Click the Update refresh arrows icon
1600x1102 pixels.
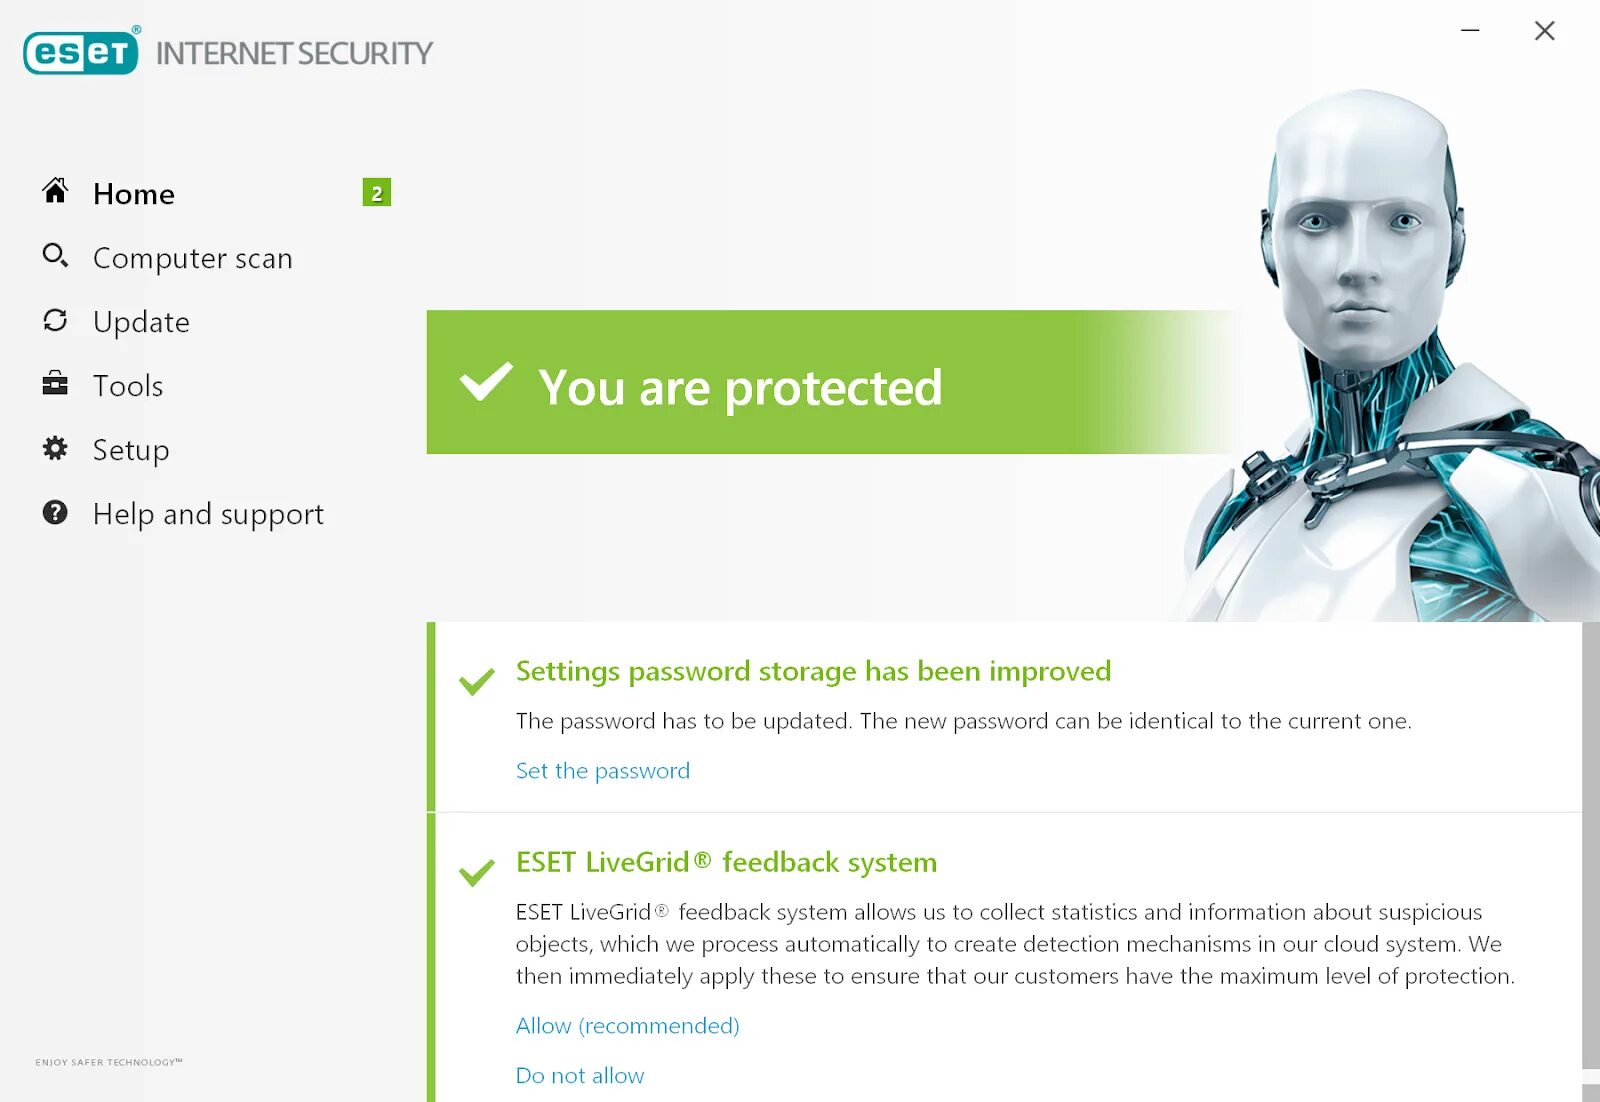pos(55,320)
